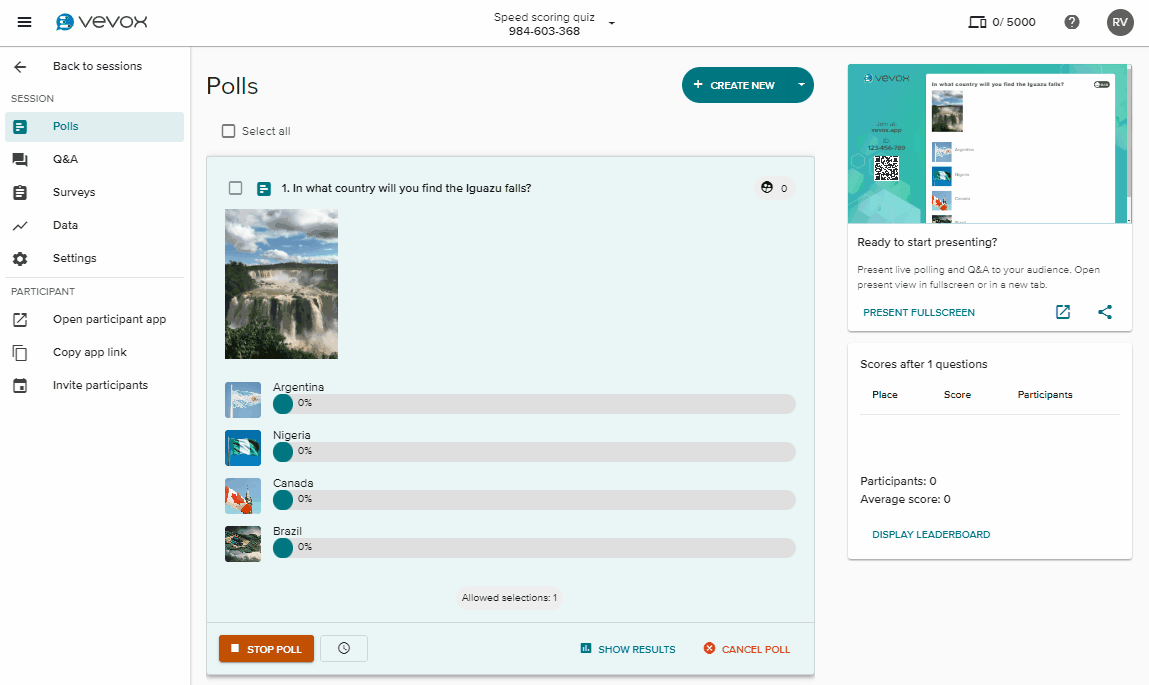Click the poll timer clock icon button
1149x685 pixels.
click(x=344, y=648)
